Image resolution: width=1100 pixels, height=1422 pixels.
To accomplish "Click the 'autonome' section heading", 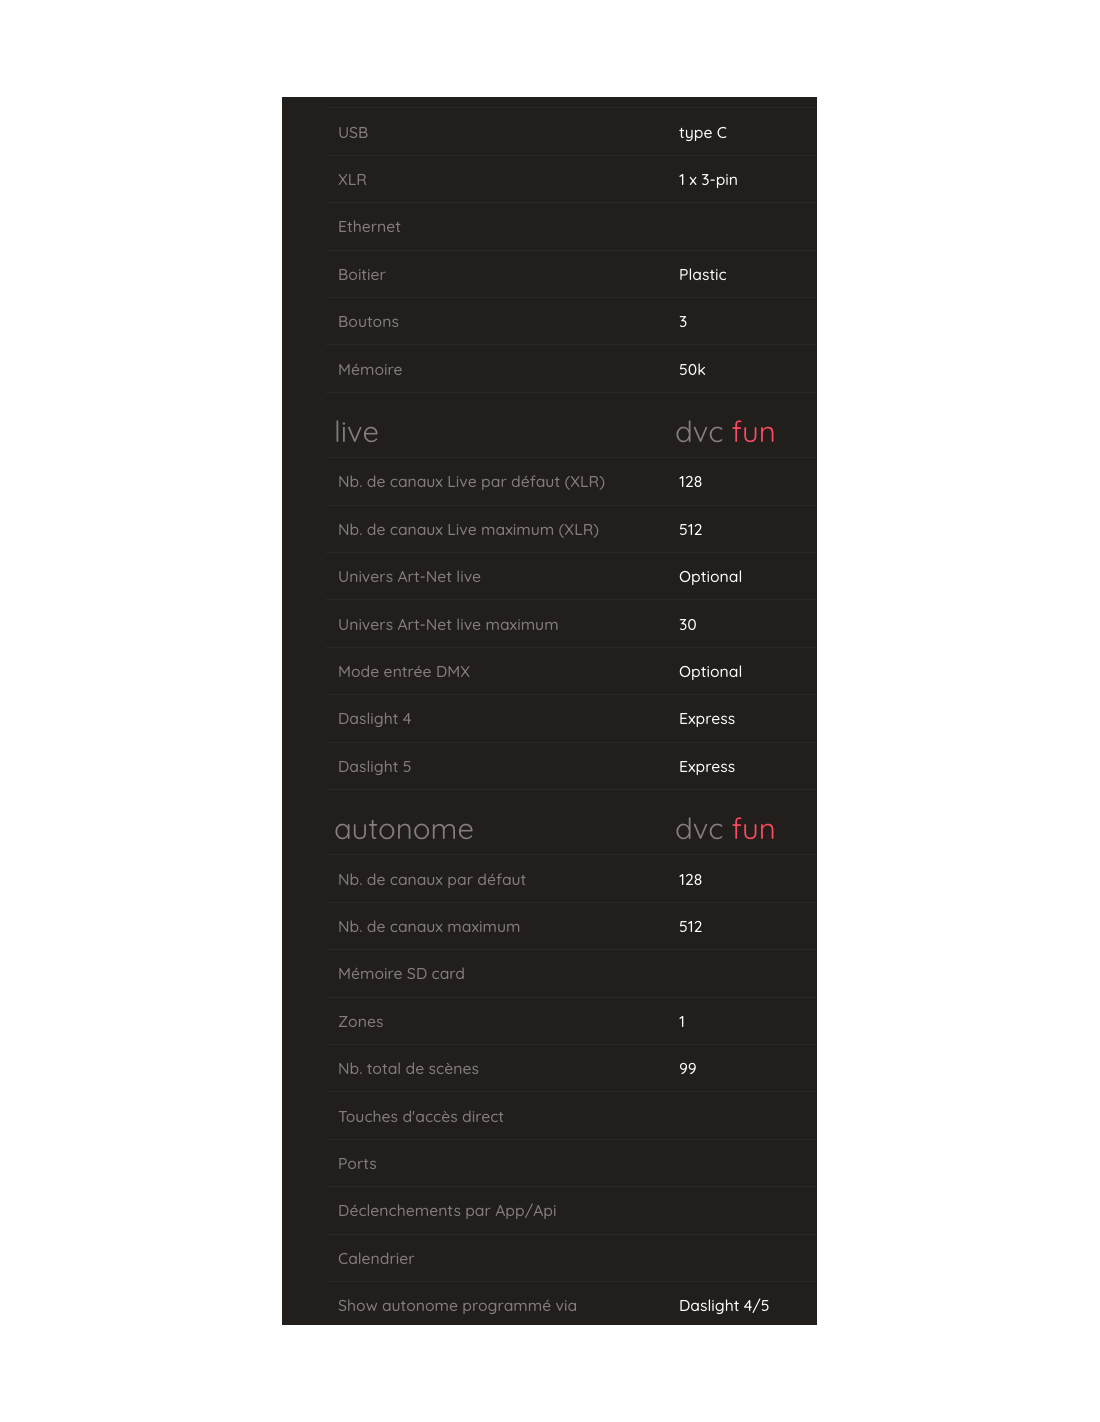I will tap(404, 829).
